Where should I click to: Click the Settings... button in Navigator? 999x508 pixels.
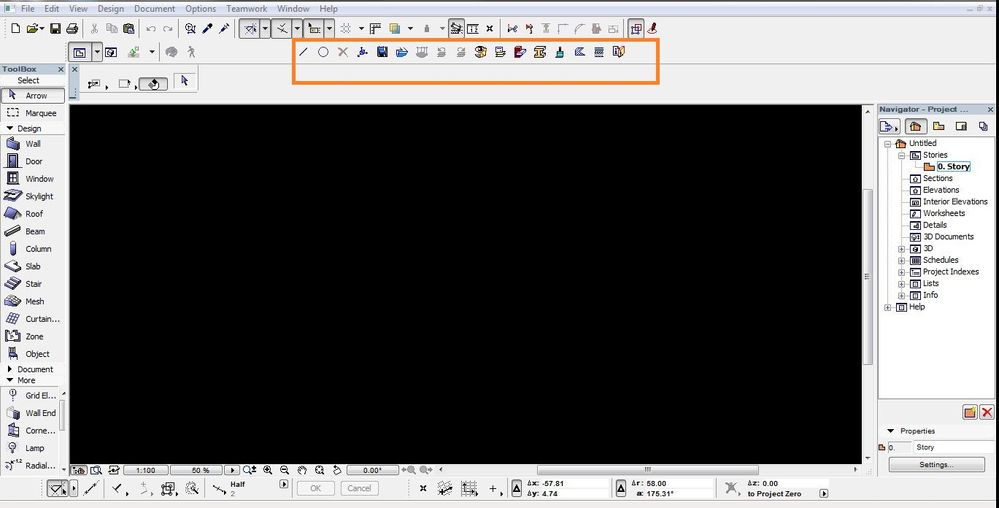[x=936, y=465]
